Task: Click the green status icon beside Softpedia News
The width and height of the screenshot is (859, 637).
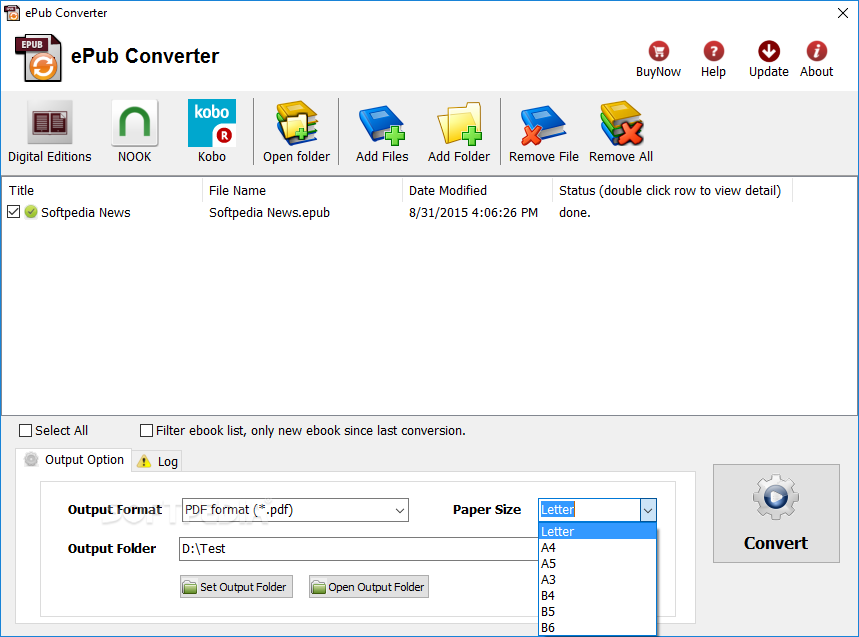Action: [x=31, y=212]
